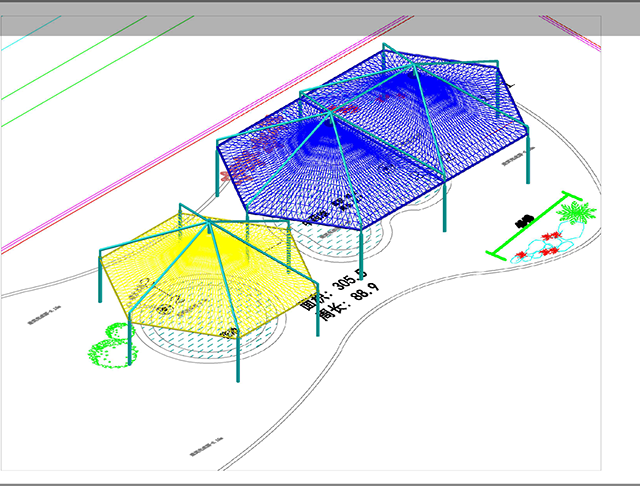Select the thick green dimension line
The height and width of the screenshot is (486, 640).
point(533,225)
